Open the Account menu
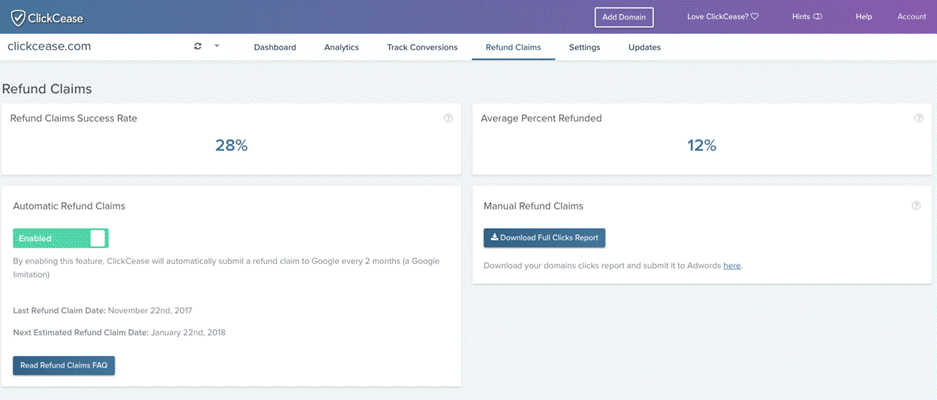 tap(911, 17)
